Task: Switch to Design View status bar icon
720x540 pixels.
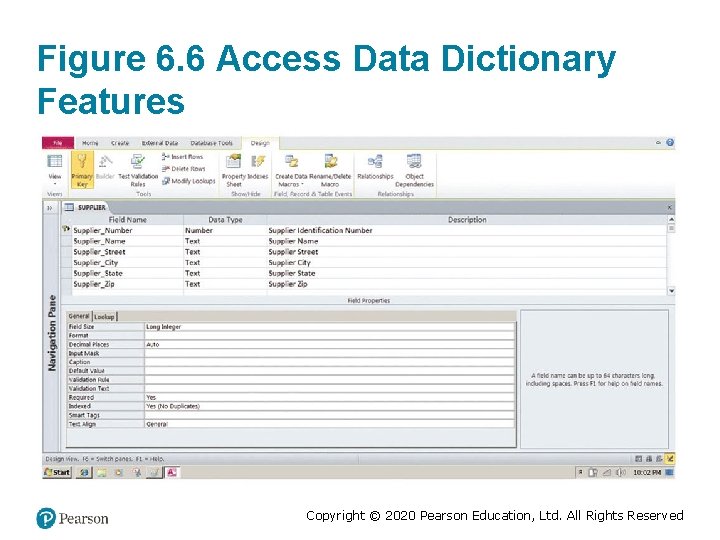Action: coord(670,458)
